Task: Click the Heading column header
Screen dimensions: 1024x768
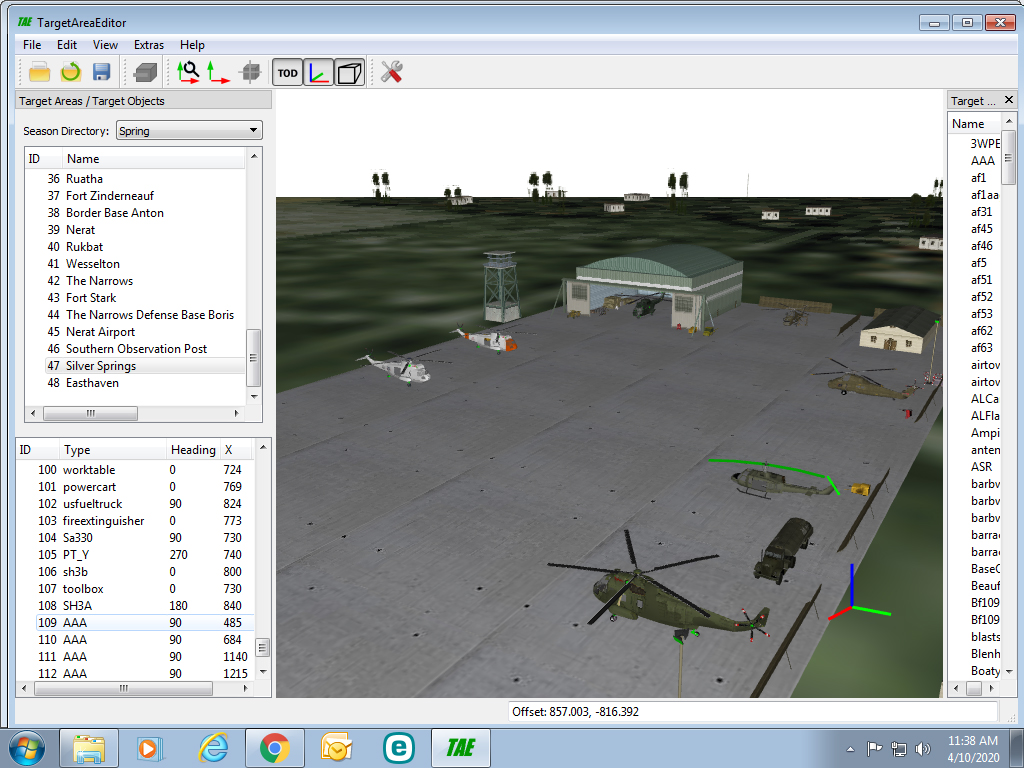Action: coord(193,450)
